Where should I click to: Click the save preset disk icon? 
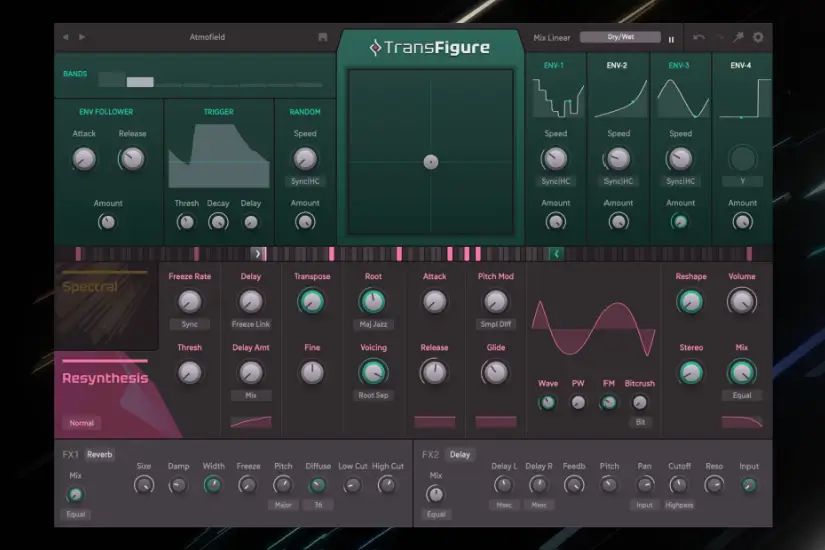323,38
